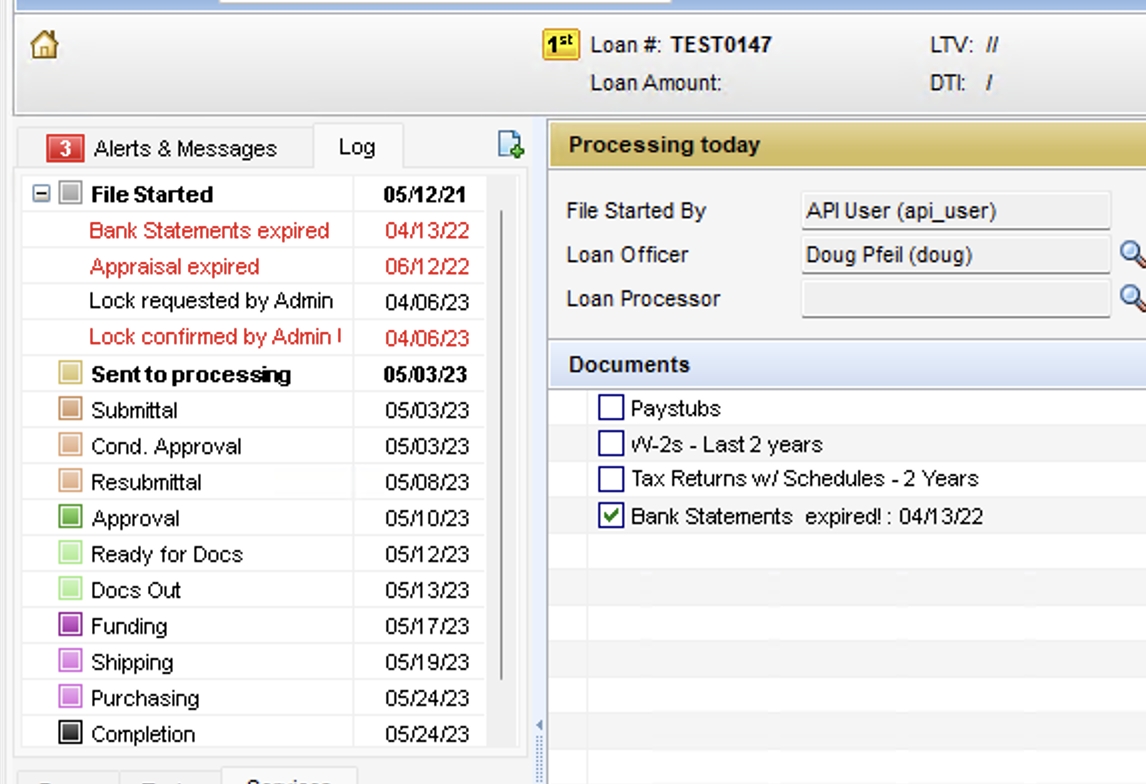Viewport: 1146px width, 784px height.
Task: Select the Approval milestone icon
Action: click(70, 518)
